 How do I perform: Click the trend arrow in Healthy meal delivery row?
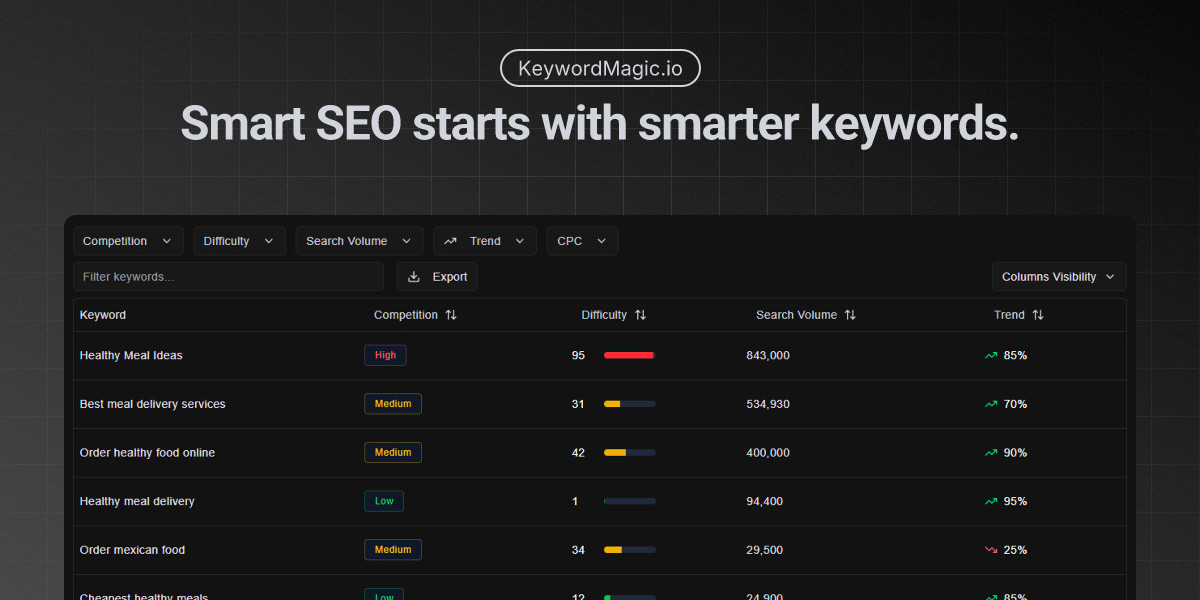click(991, 501)
